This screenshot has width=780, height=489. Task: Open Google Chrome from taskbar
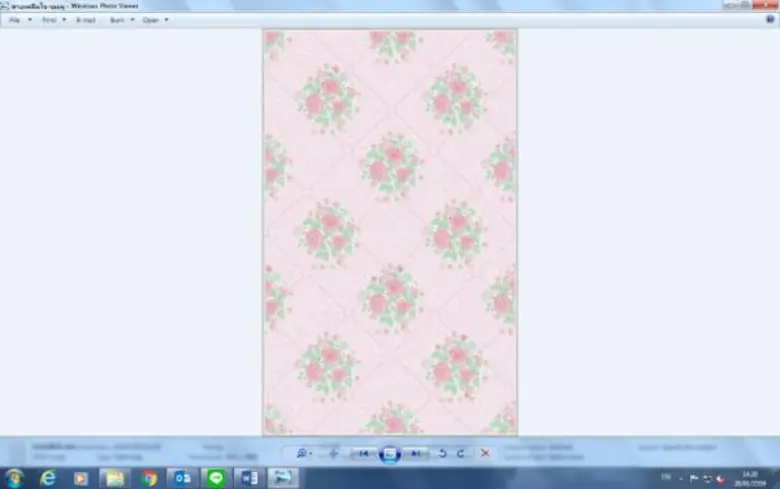click(x=150, y=478)
